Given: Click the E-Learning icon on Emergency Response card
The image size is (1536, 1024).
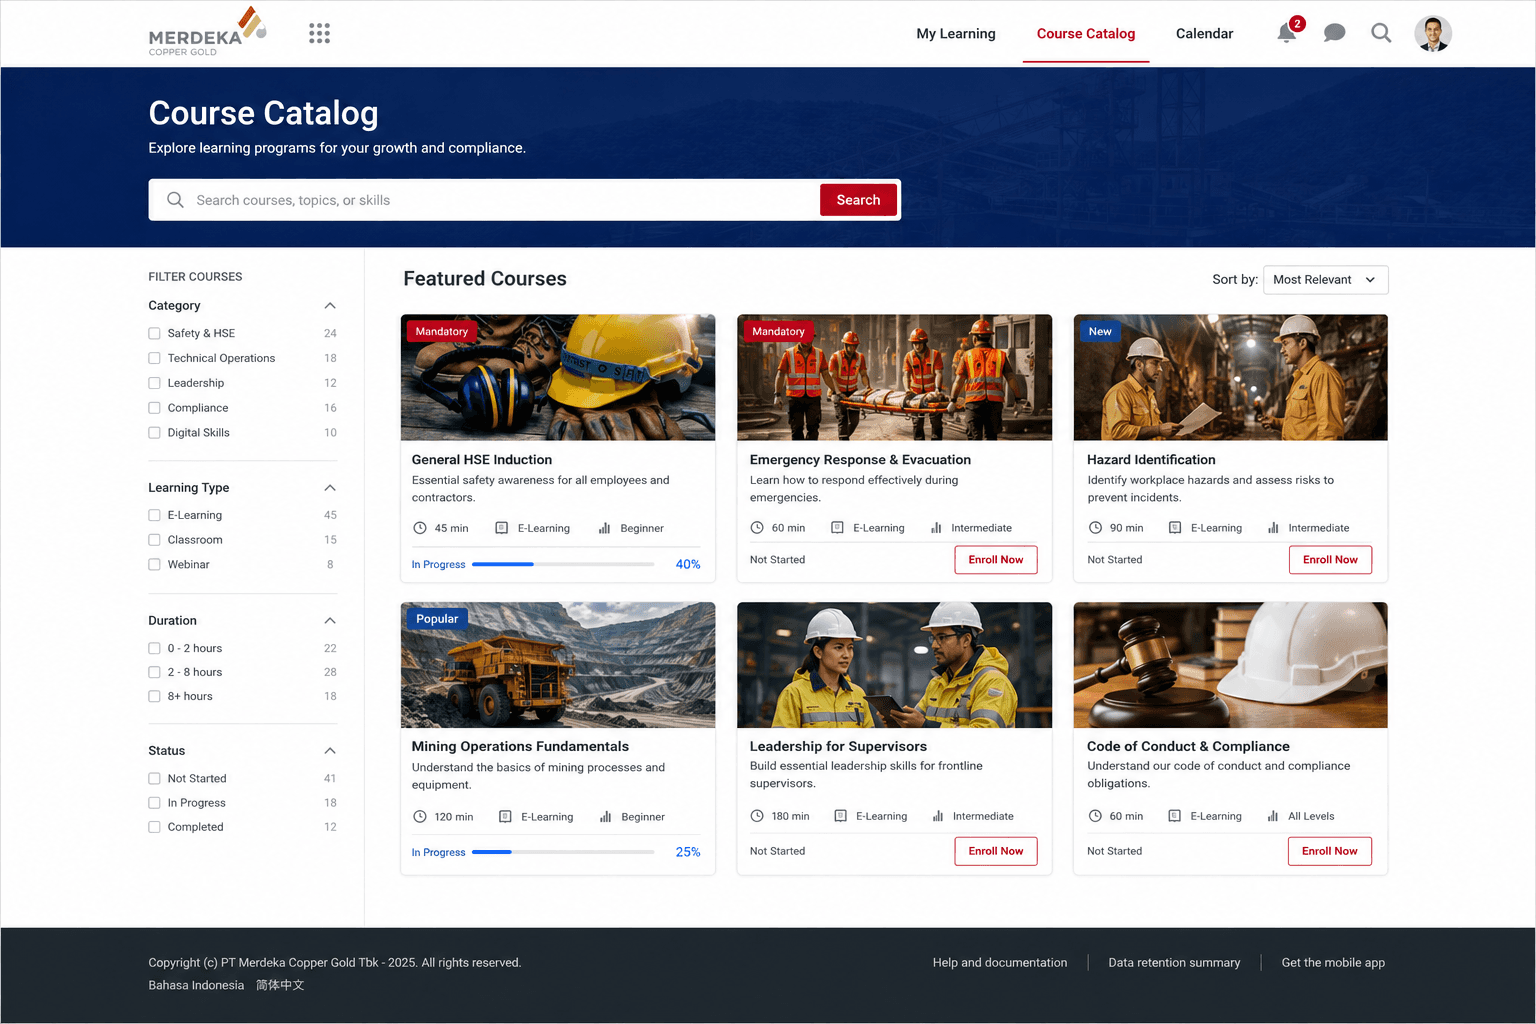Looking at the screenshot, I should [x=838, y=528].
